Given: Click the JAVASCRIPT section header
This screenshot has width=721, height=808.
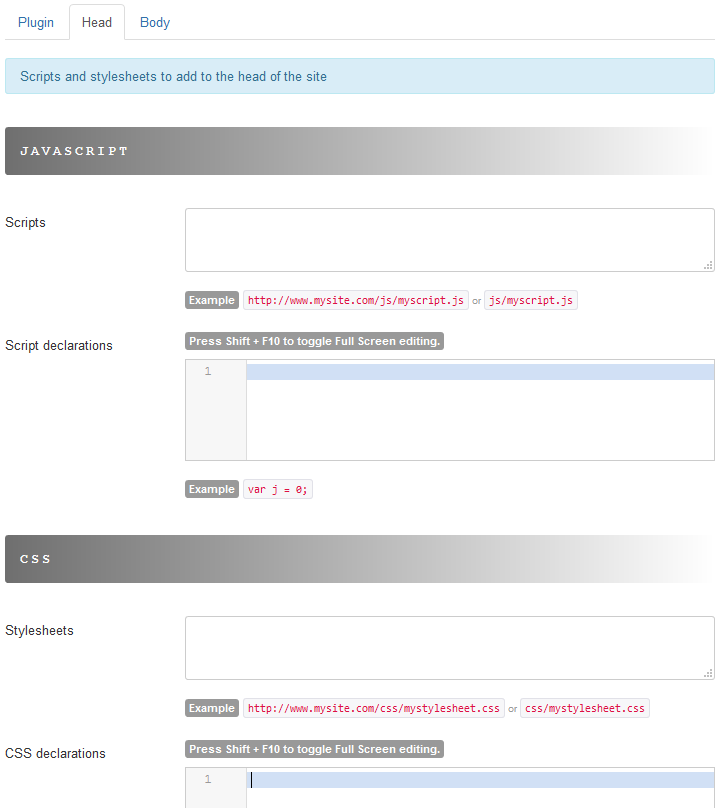Looking at the screenshot, I should point(360,151).
